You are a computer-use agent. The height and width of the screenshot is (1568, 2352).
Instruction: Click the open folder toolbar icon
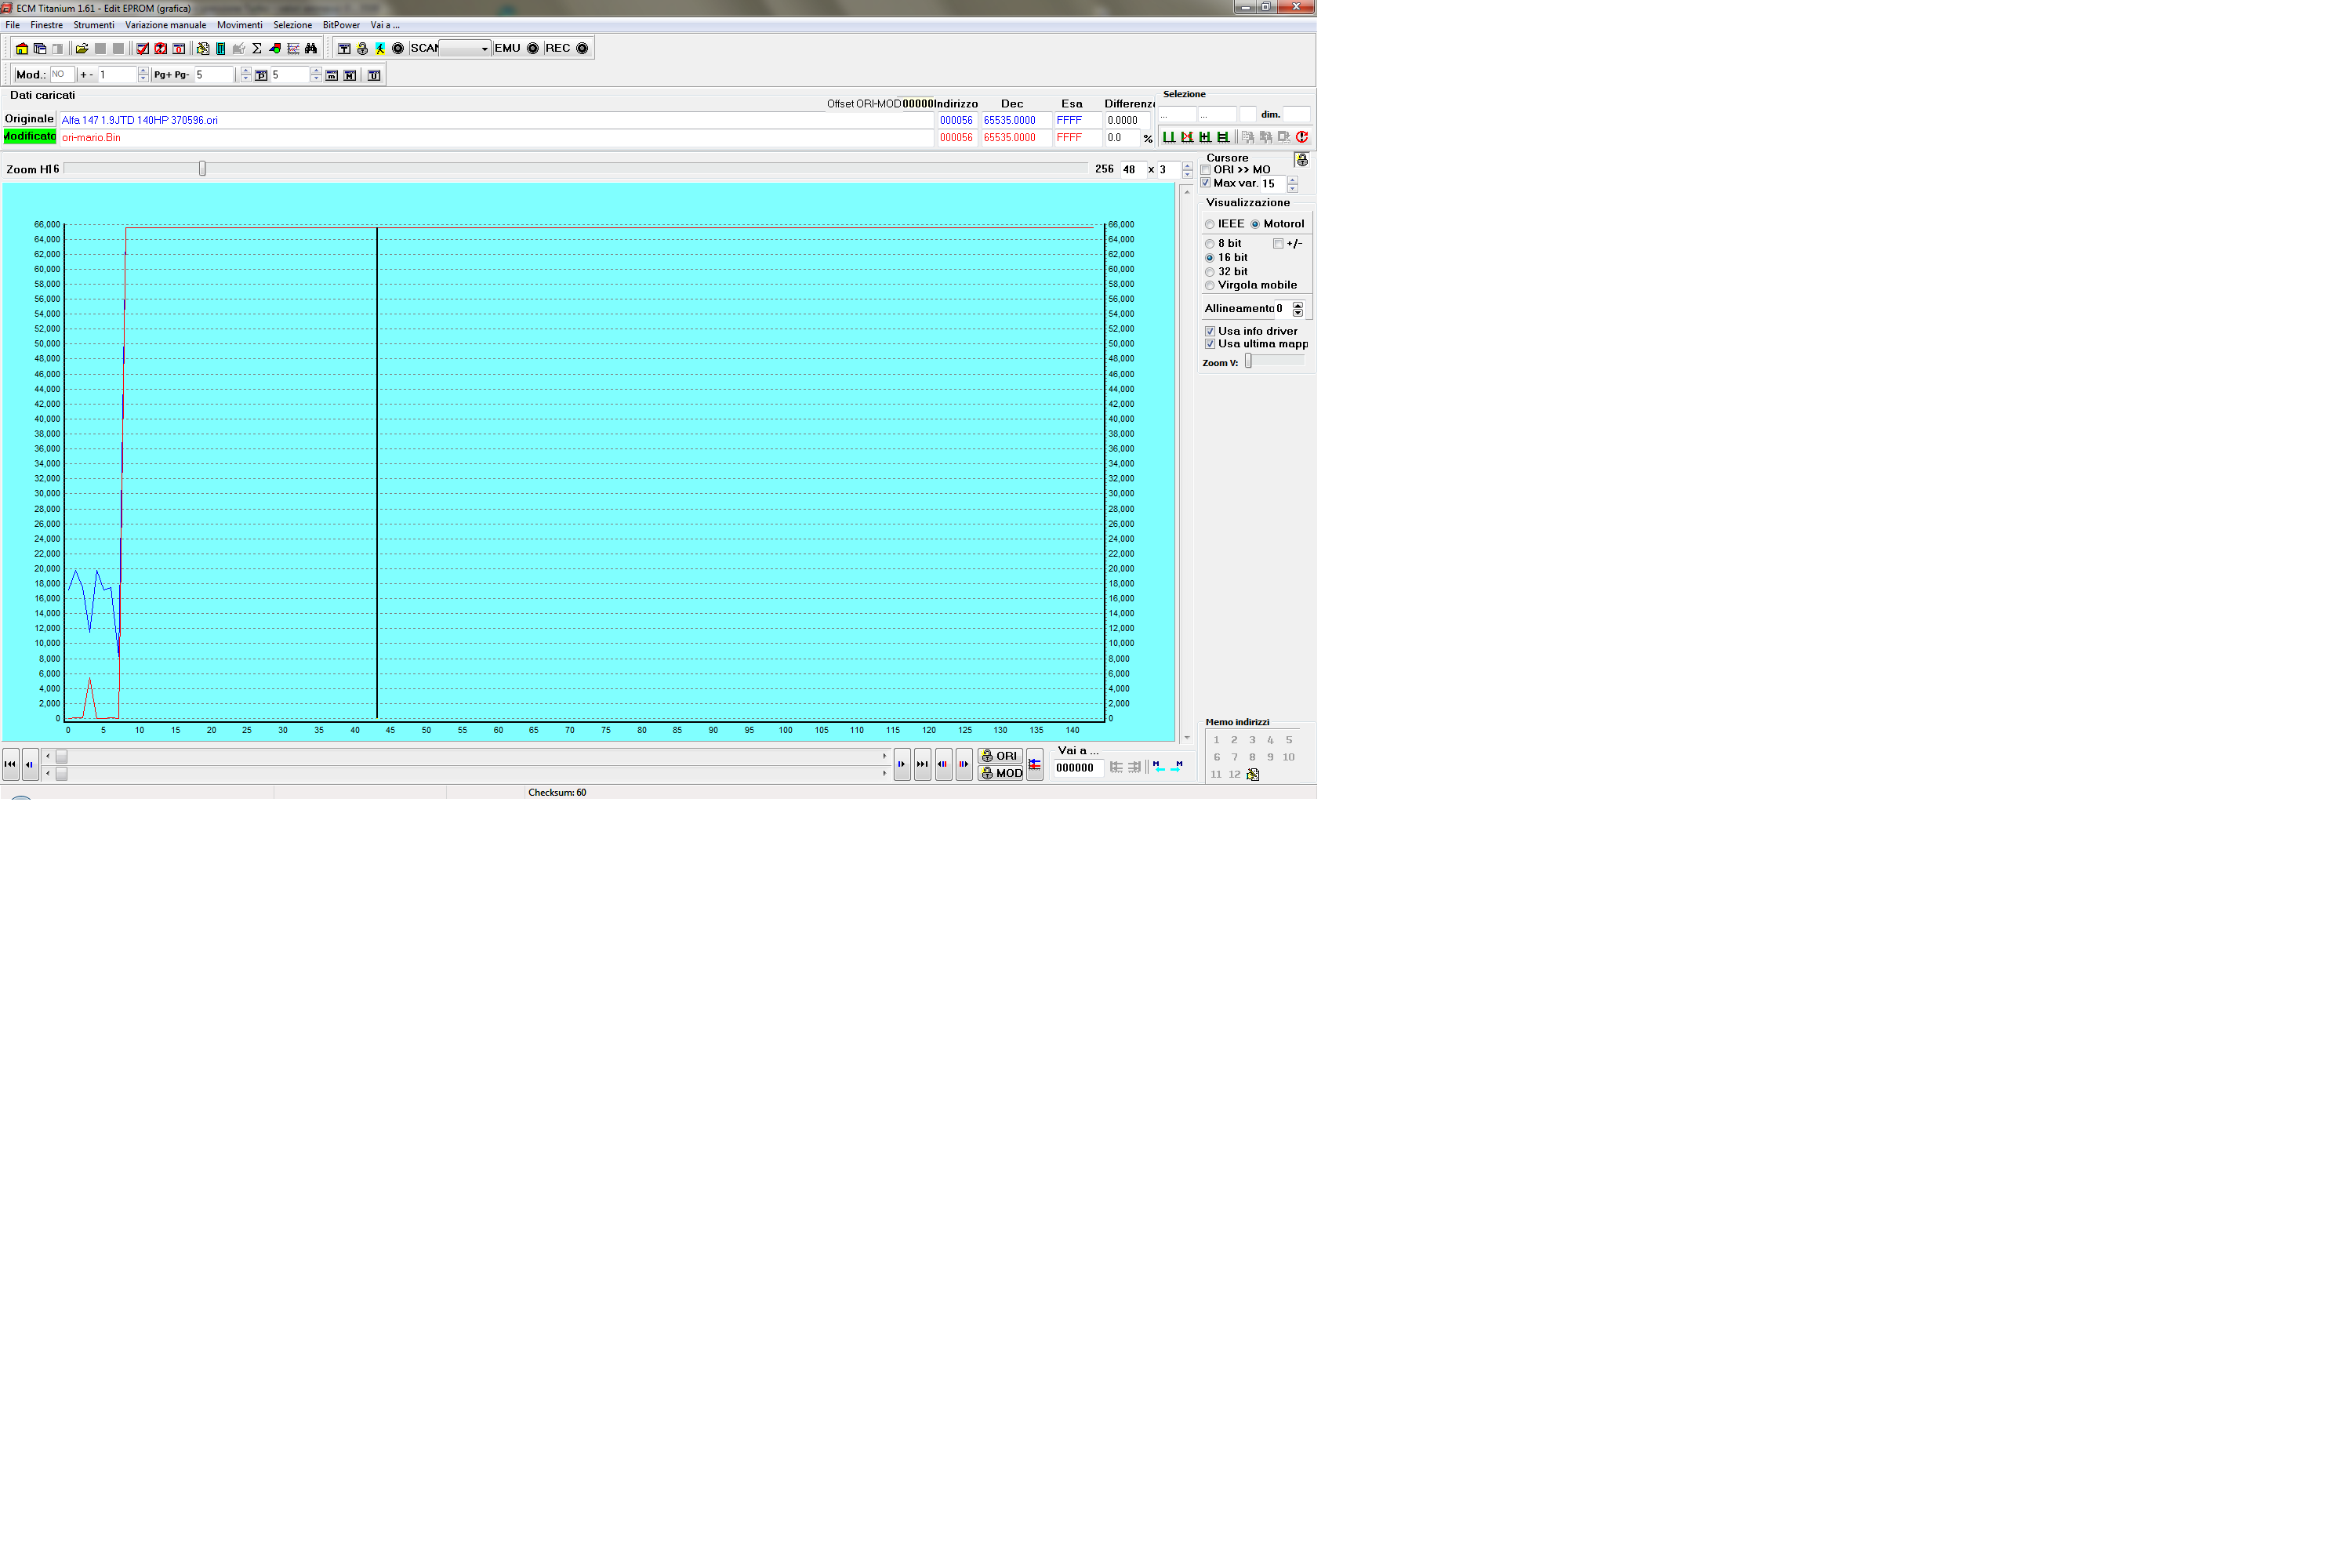(82, 48)
